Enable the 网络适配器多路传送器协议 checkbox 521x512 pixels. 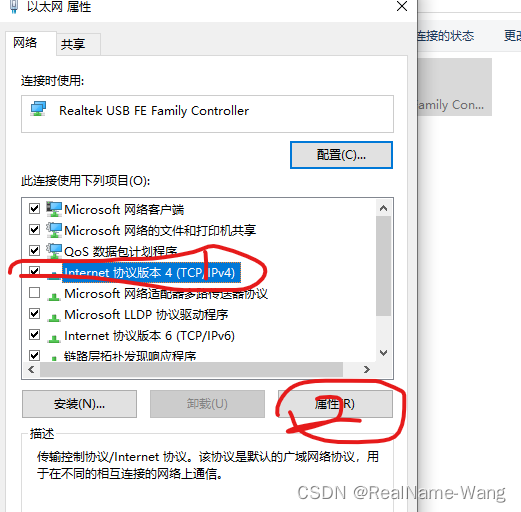35,293
